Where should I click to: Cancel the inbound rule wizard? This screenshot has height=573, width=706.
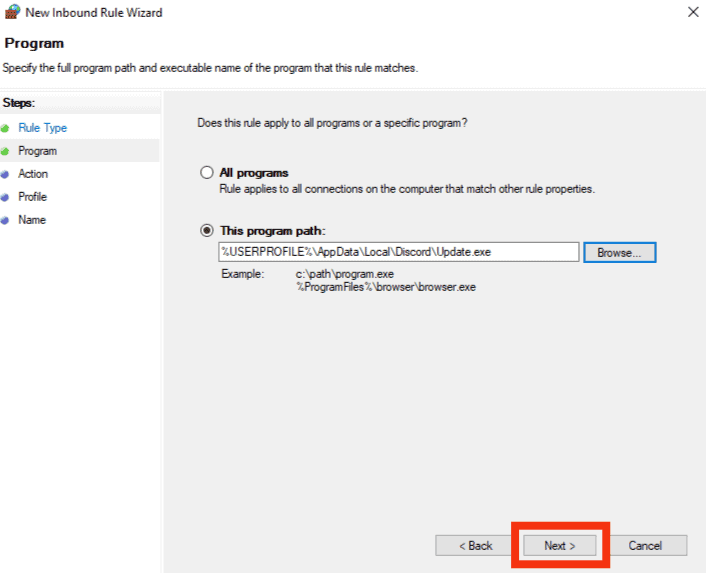coord(645,546)
